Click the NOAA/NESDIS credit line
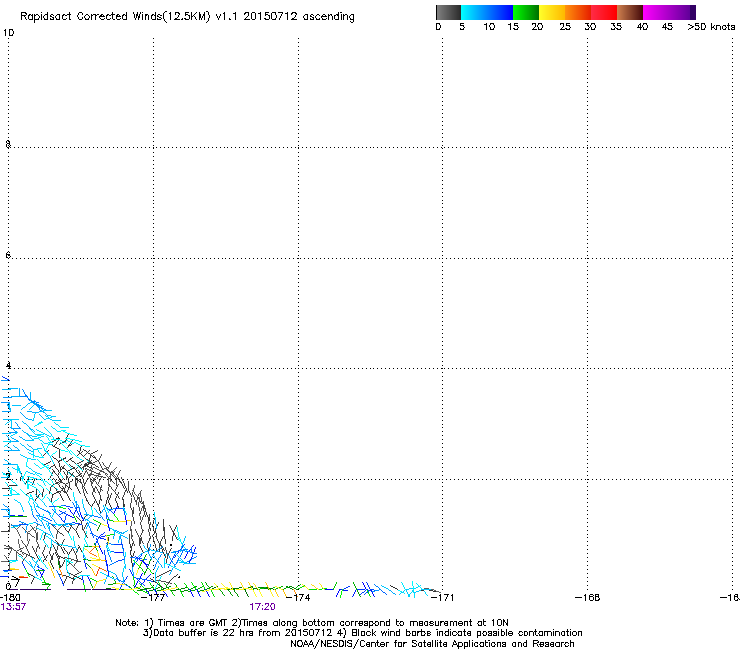 [432, 644]
